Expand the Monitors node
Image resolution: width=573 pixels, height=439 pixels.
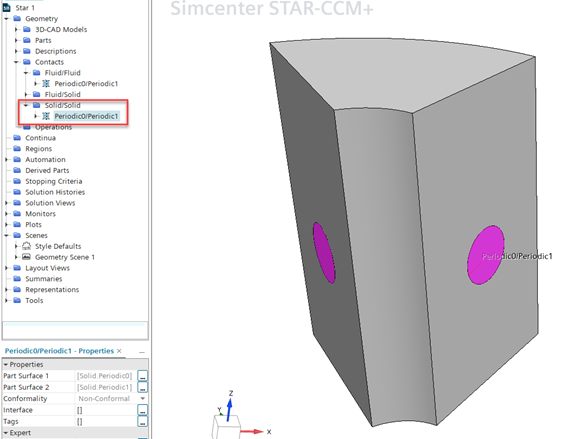click(x=7, y=213)
